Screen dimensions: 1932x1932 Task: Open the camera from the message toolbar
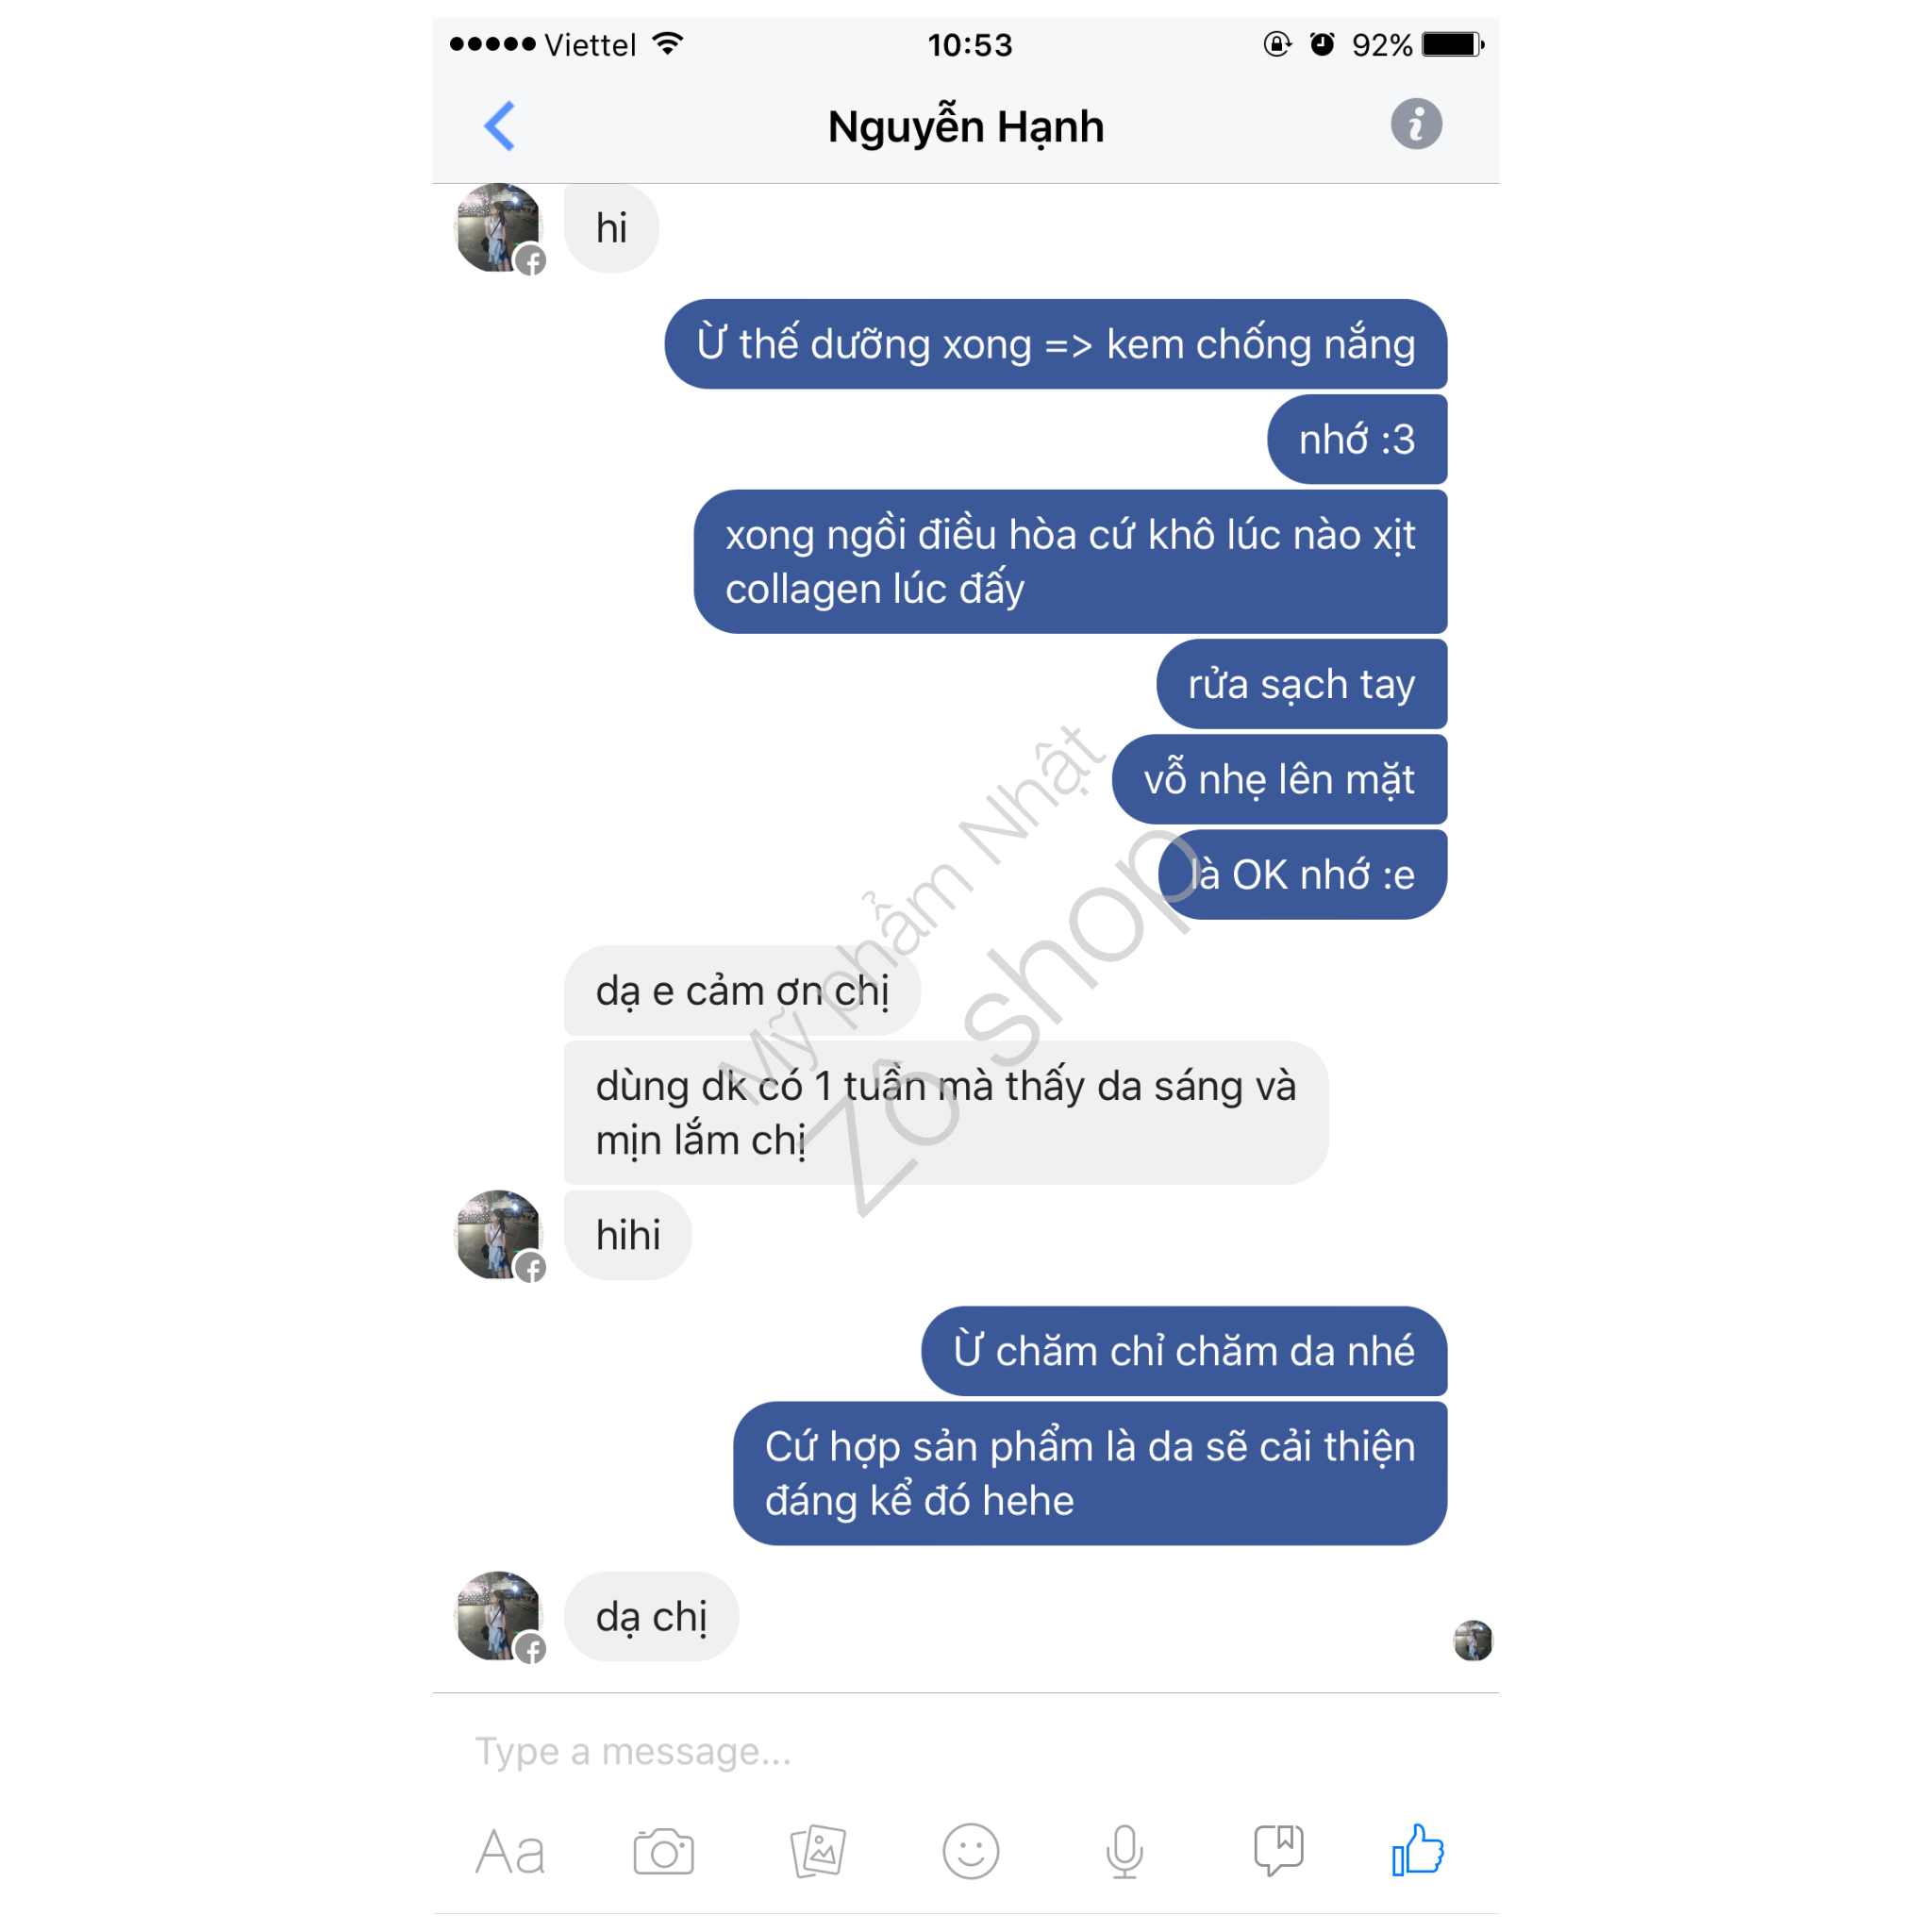click(x=663, y=1851)
